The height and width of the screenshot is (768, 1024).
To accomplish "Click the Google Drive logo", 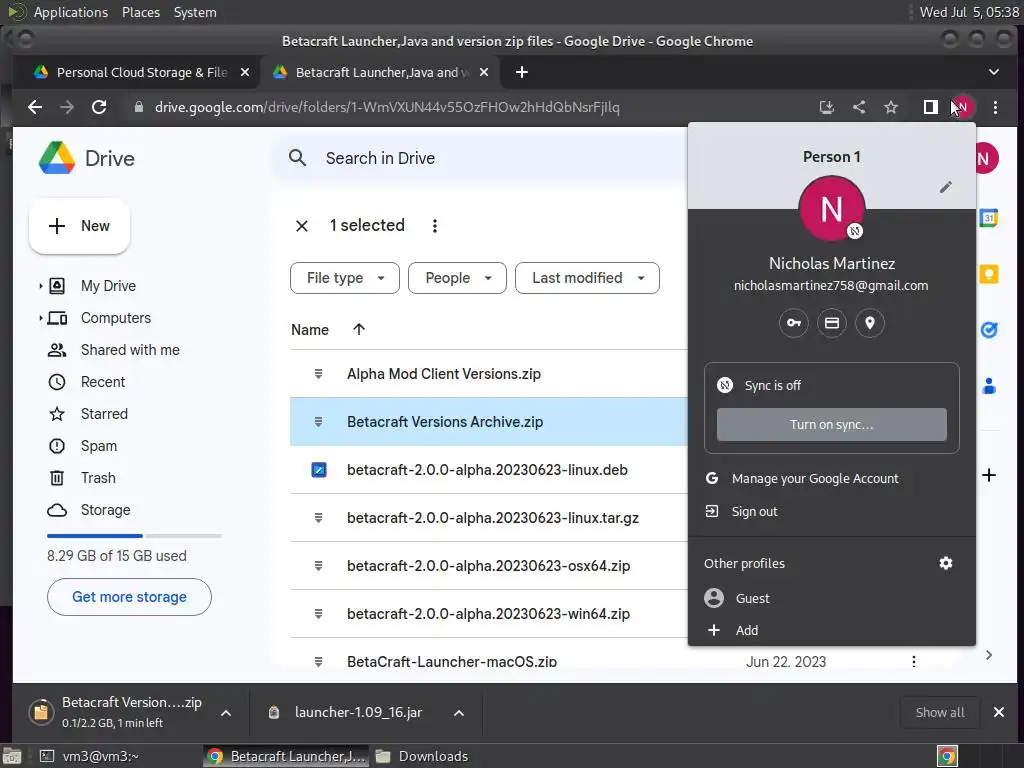I will [57, 158].
